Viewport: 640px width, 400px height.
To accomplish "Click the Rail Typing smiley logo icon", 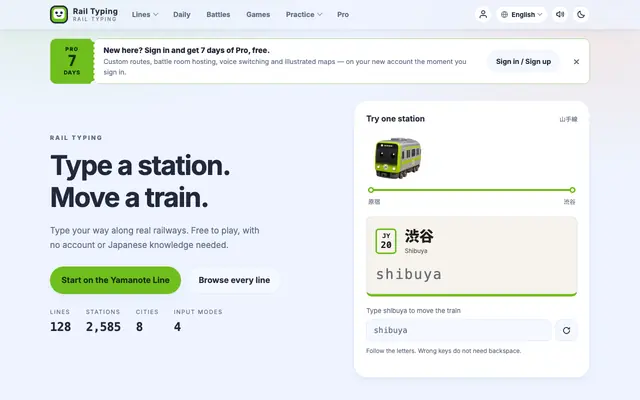I will click(x=59, y=14).
